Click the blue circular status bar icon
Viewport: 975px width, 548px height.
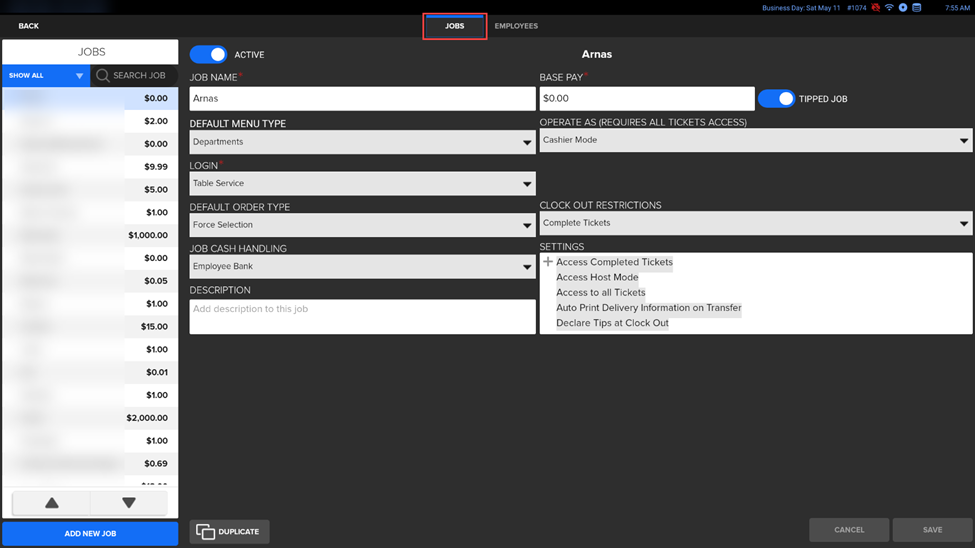pos(903,7)
